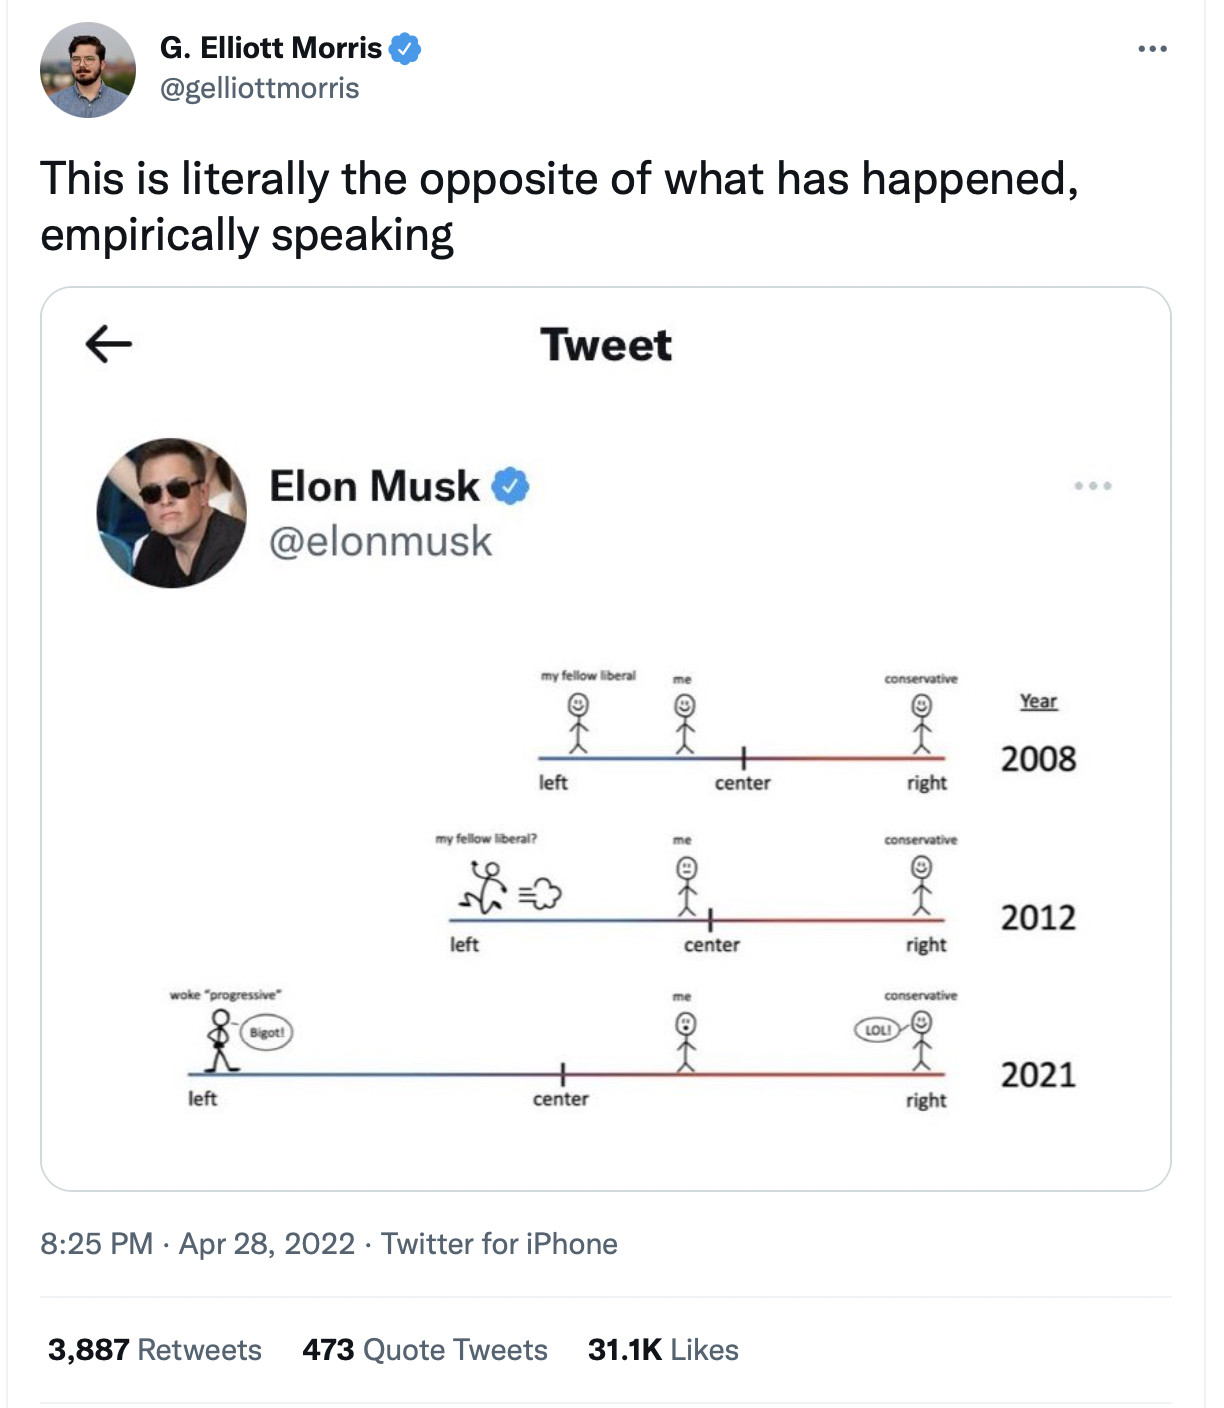The height and width of the screenshot is (1408, 1224).
Task: Open embedded tweet's three-dot menu
Action: [x=1093, y=486]
